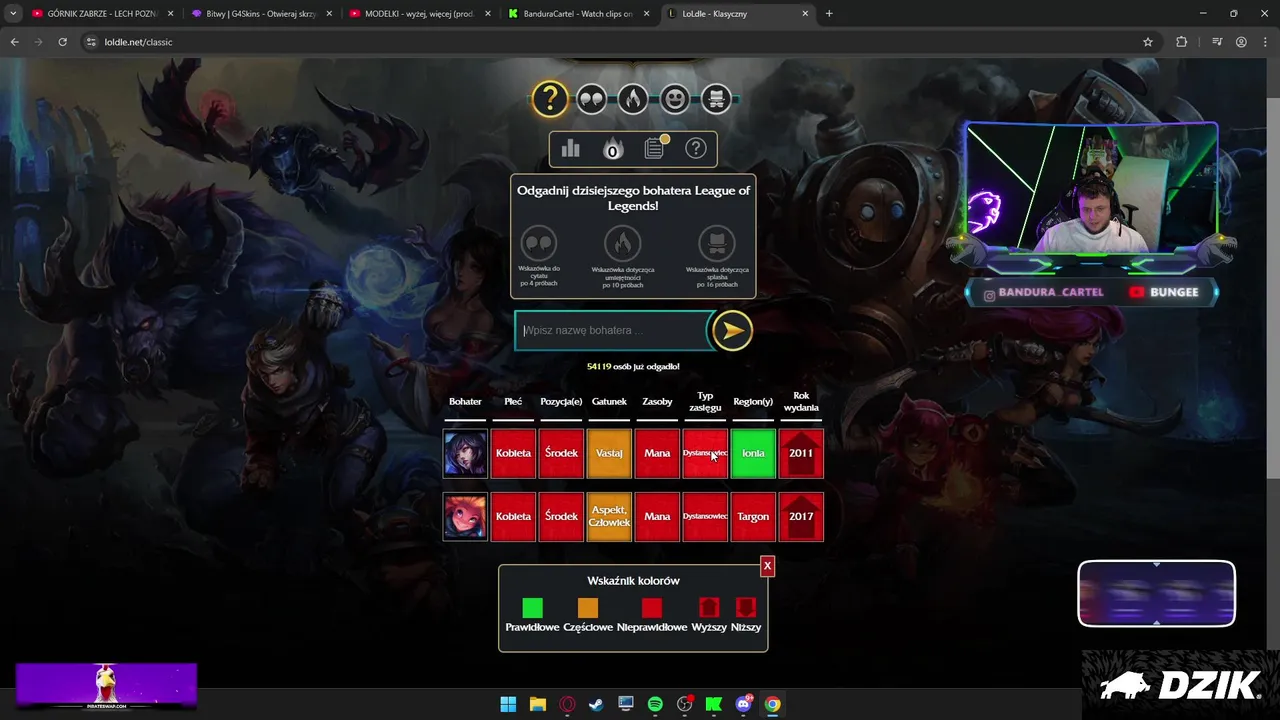Click the splash hint hat icon in the clue box

(x=716, y=243)
